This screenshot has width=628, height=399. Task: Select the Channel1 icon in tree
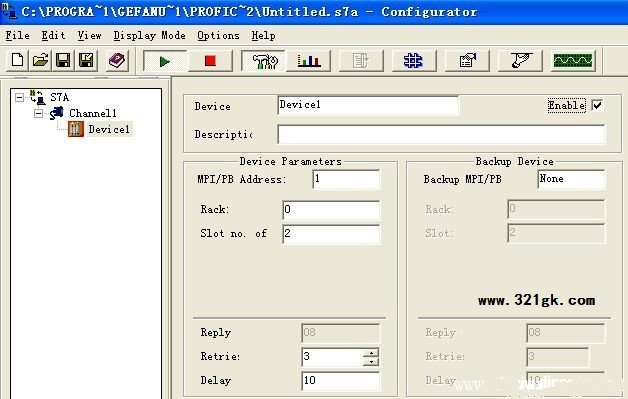pos(56,113)
